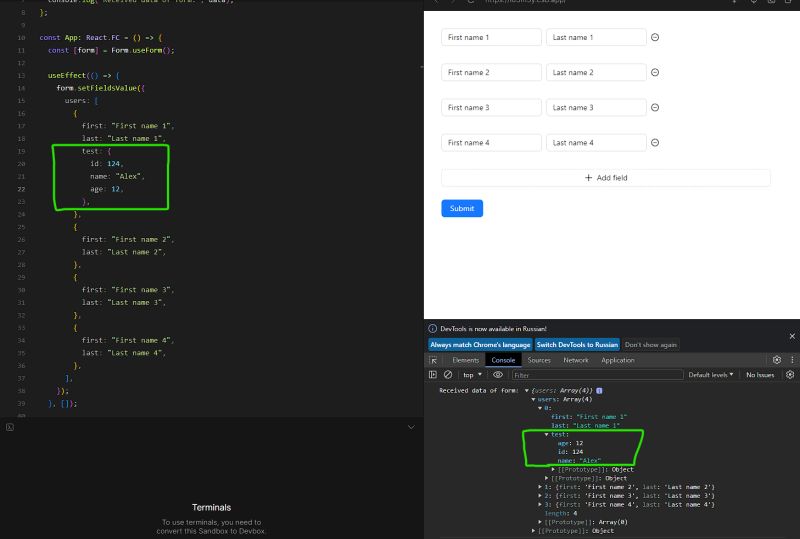Open the Application tab

point(617,360)
